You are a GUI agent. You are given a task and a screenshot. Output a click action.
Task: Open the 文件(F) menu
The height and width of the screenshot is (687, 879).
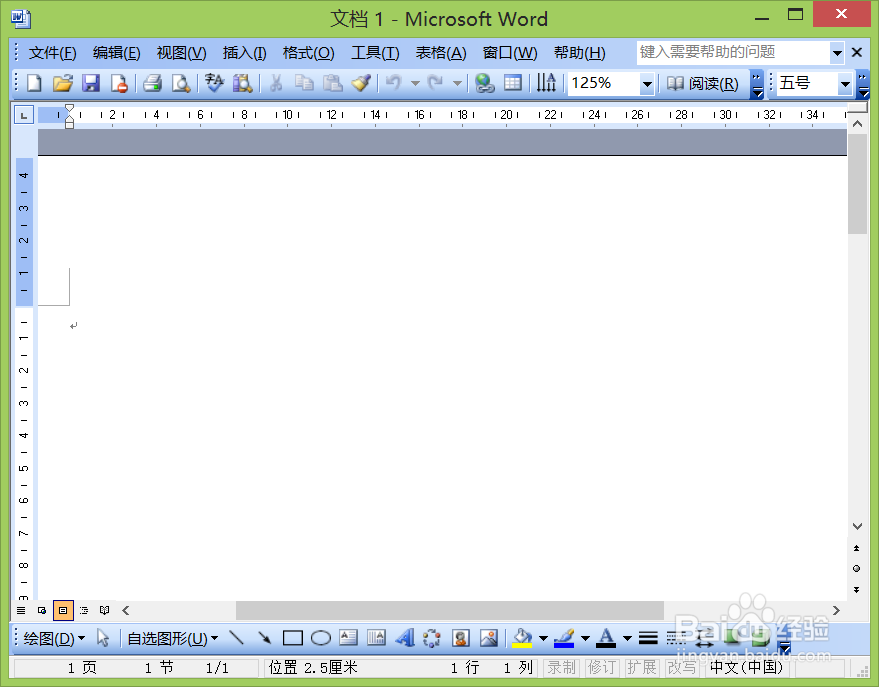[x=53, y=53]
